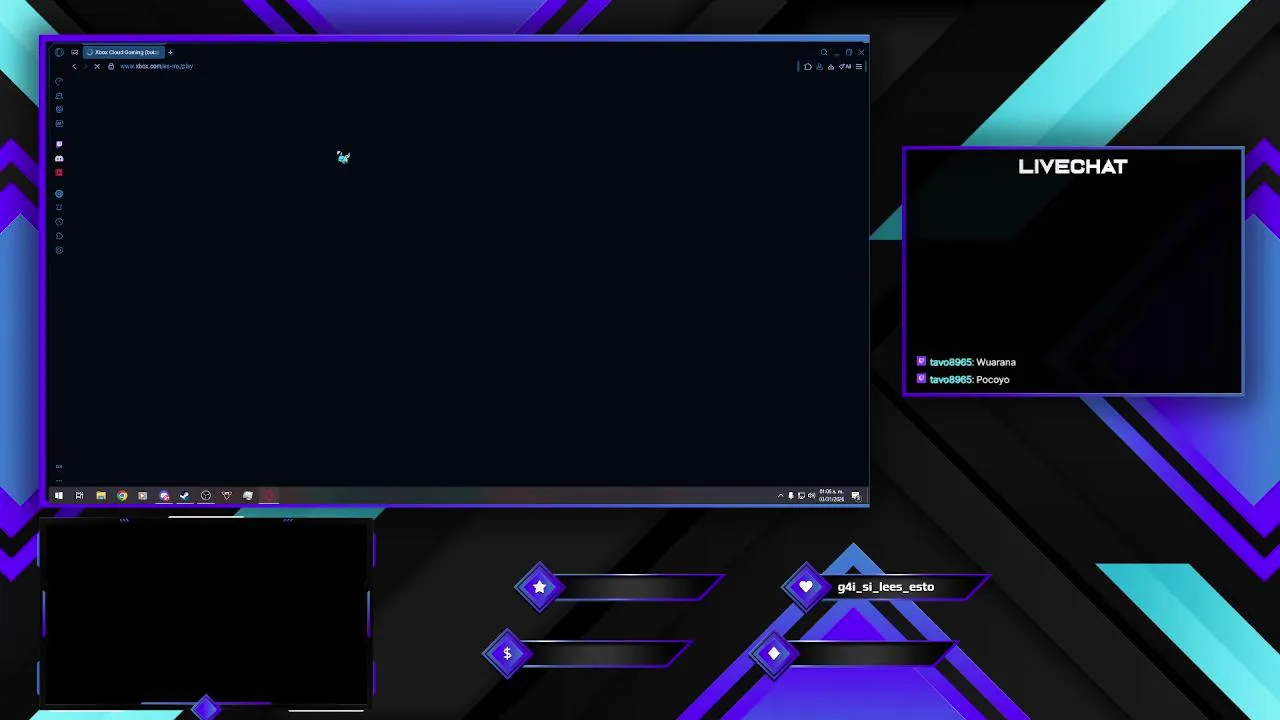Viewport: 1280px width, 720px height.
Task: Open the bookmarks-style sidebar icon below blue circle
Action: click(x=59, y=208)
